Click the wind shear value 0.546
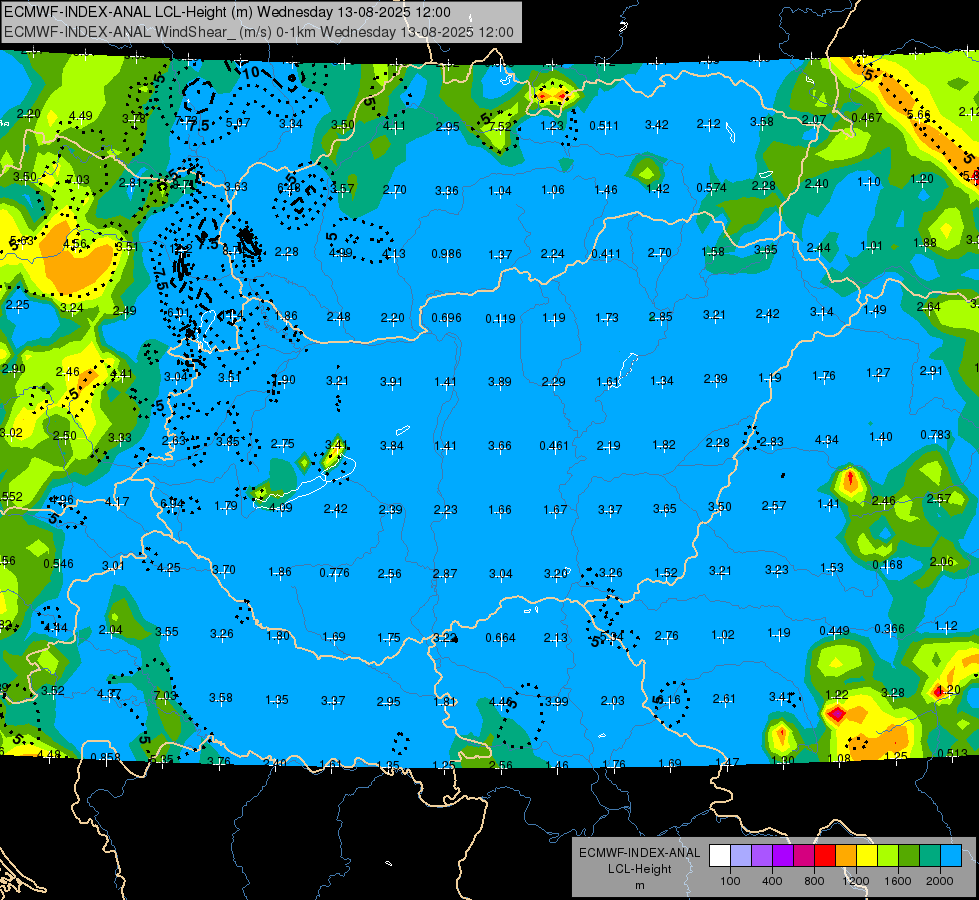 tap(58, 563)
